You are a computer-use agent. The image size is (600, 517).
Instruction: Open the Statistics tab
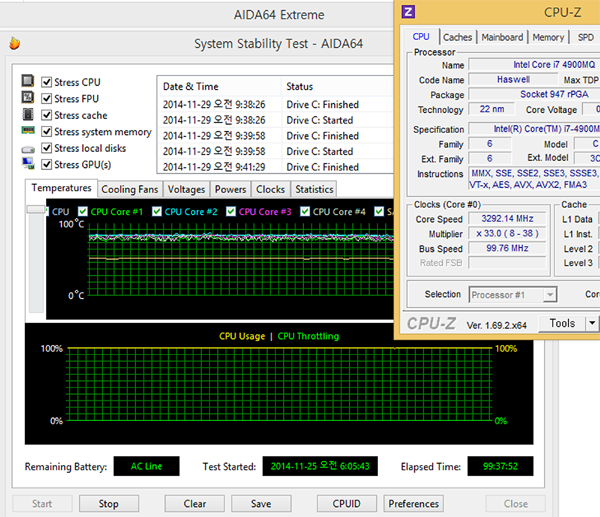pyautogui.click(x=314, y=189)
